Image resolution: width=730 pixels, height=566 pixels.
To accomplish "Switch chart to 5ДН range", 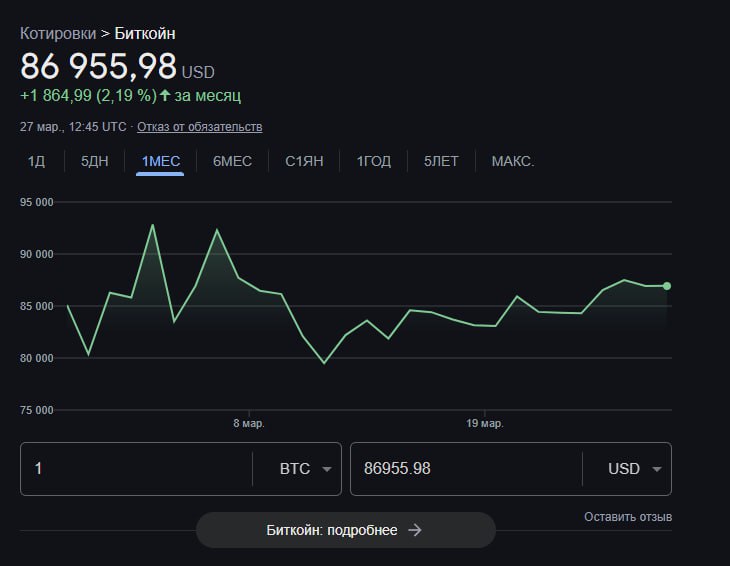I will [x=95, y=162].
